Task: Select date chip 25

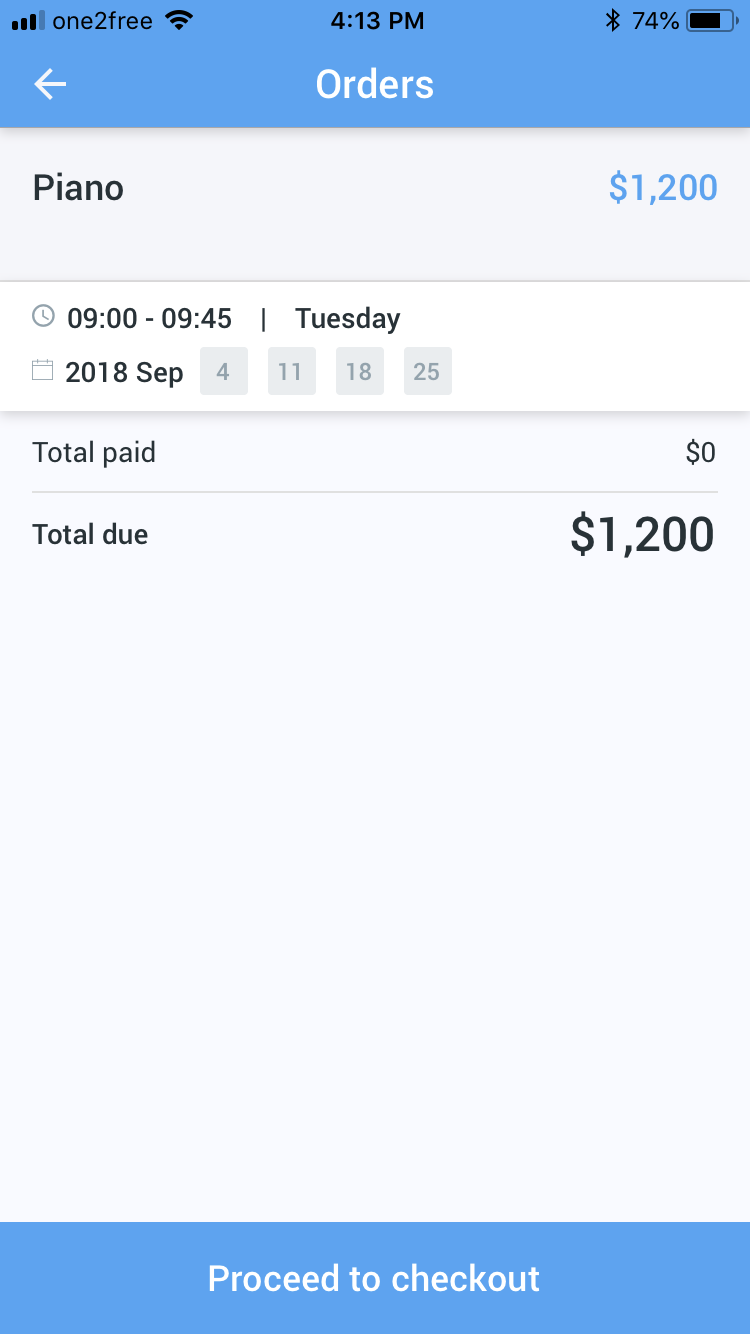Action: click(427, 371)
